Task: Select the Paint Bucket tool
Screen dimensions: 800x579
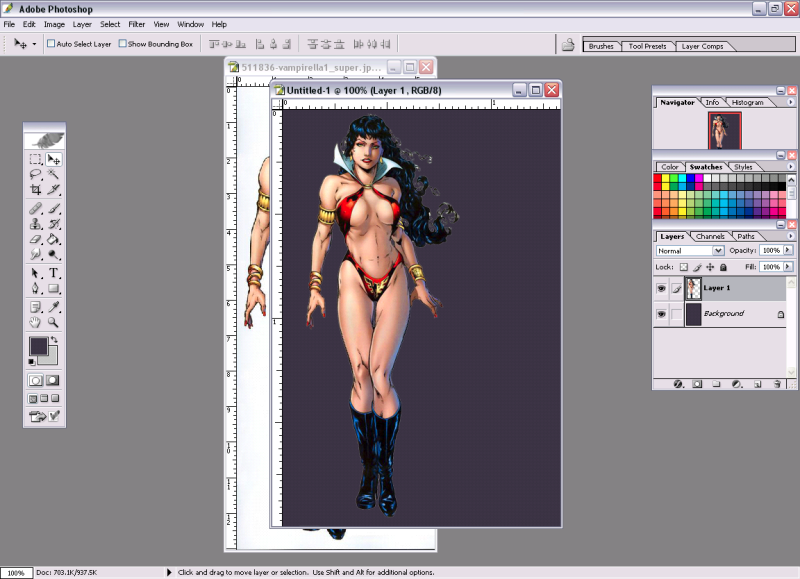Action: click(x=54, y=239)
